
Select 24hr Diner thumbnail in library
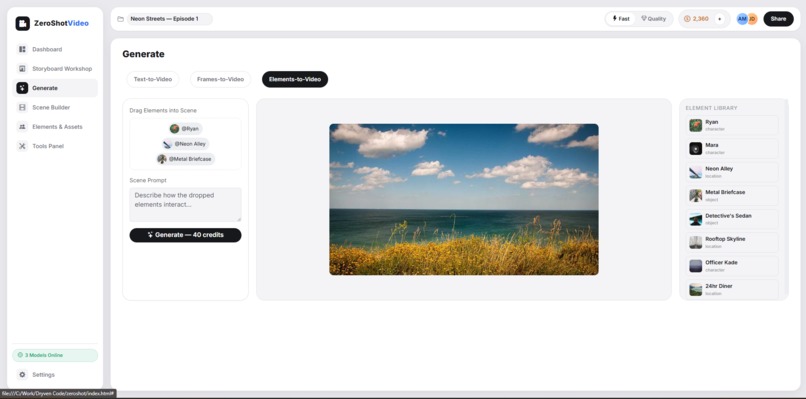695,289
